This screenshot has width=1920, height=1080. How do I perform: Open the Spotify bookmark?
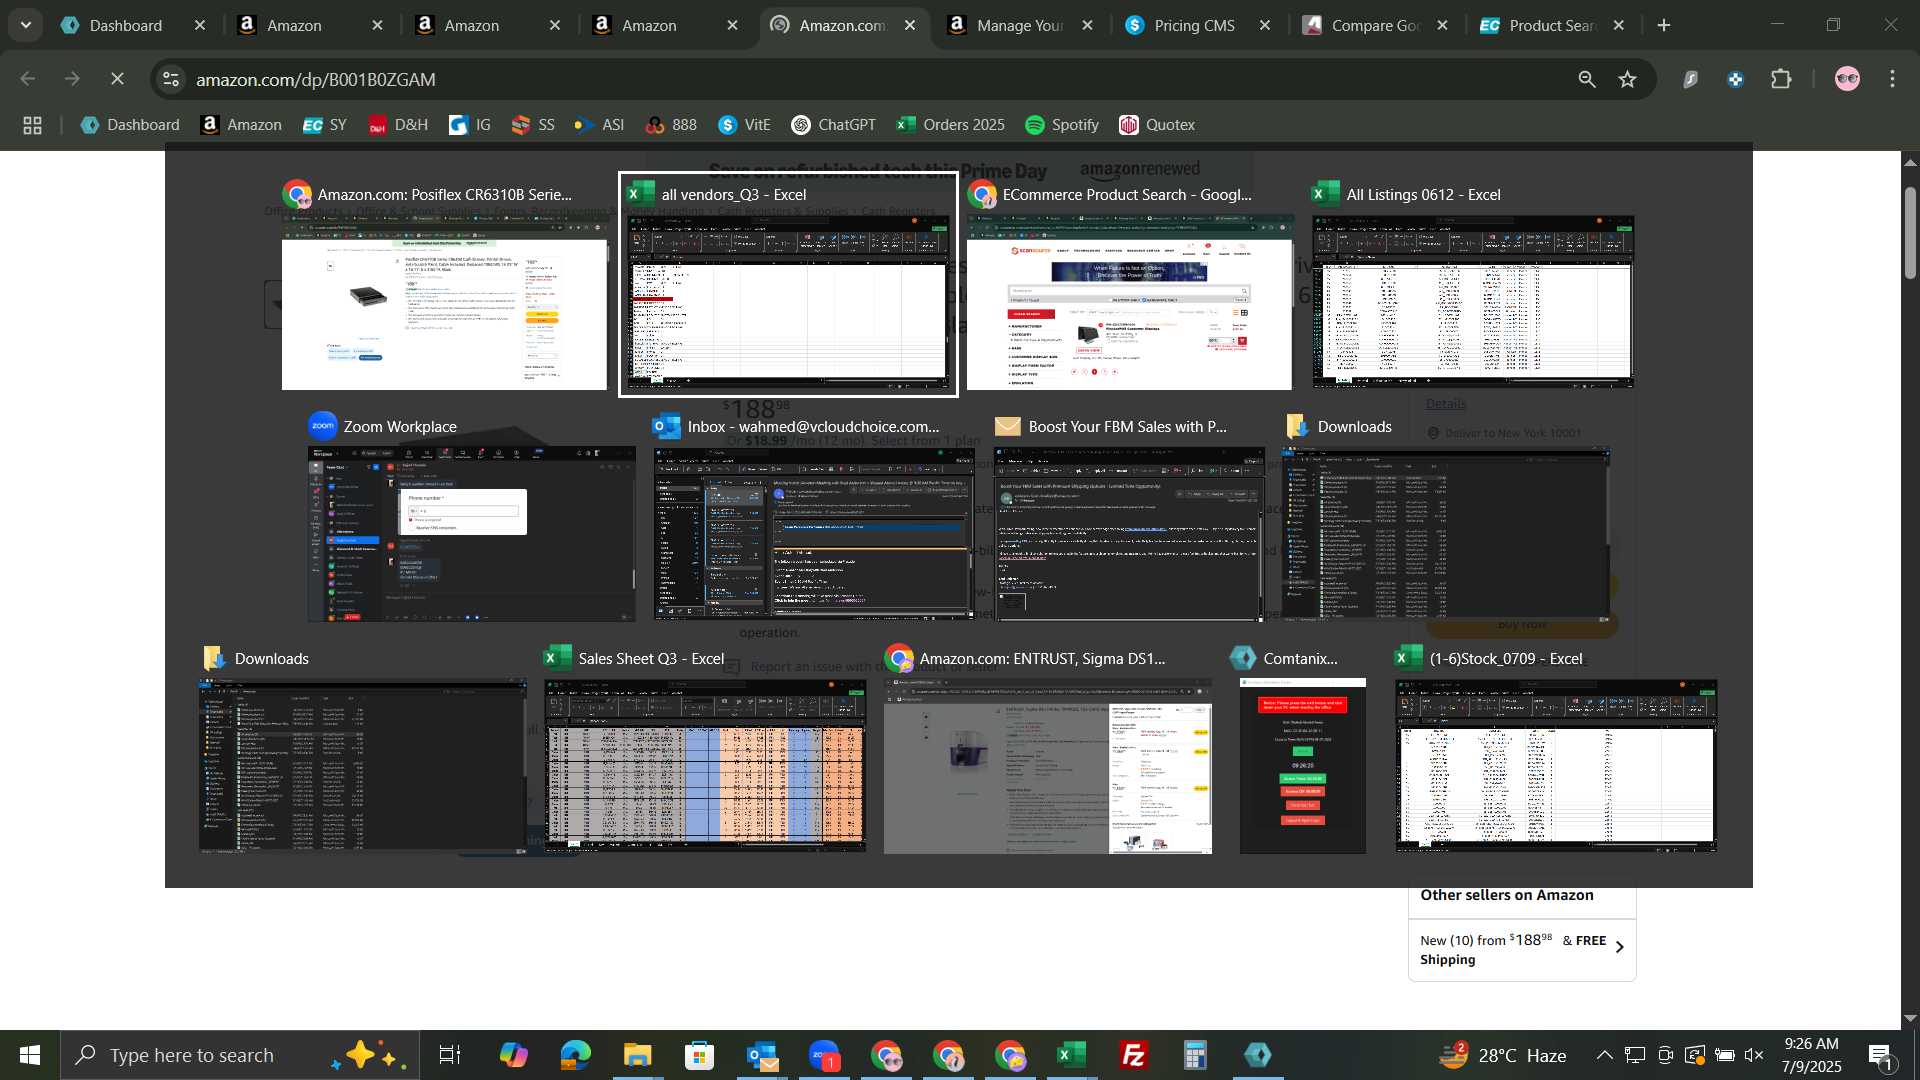coord(1062,125)
